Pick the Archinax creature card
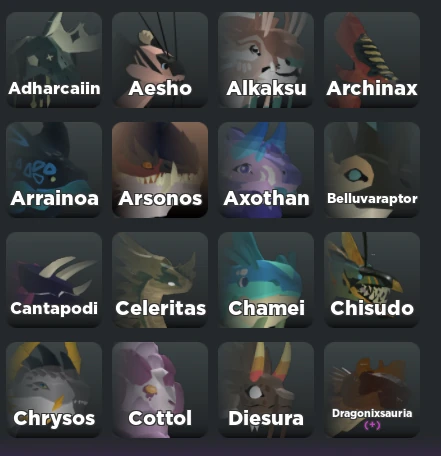The width and height of the screenshot is (441, 456). click(x=372, y=60)
